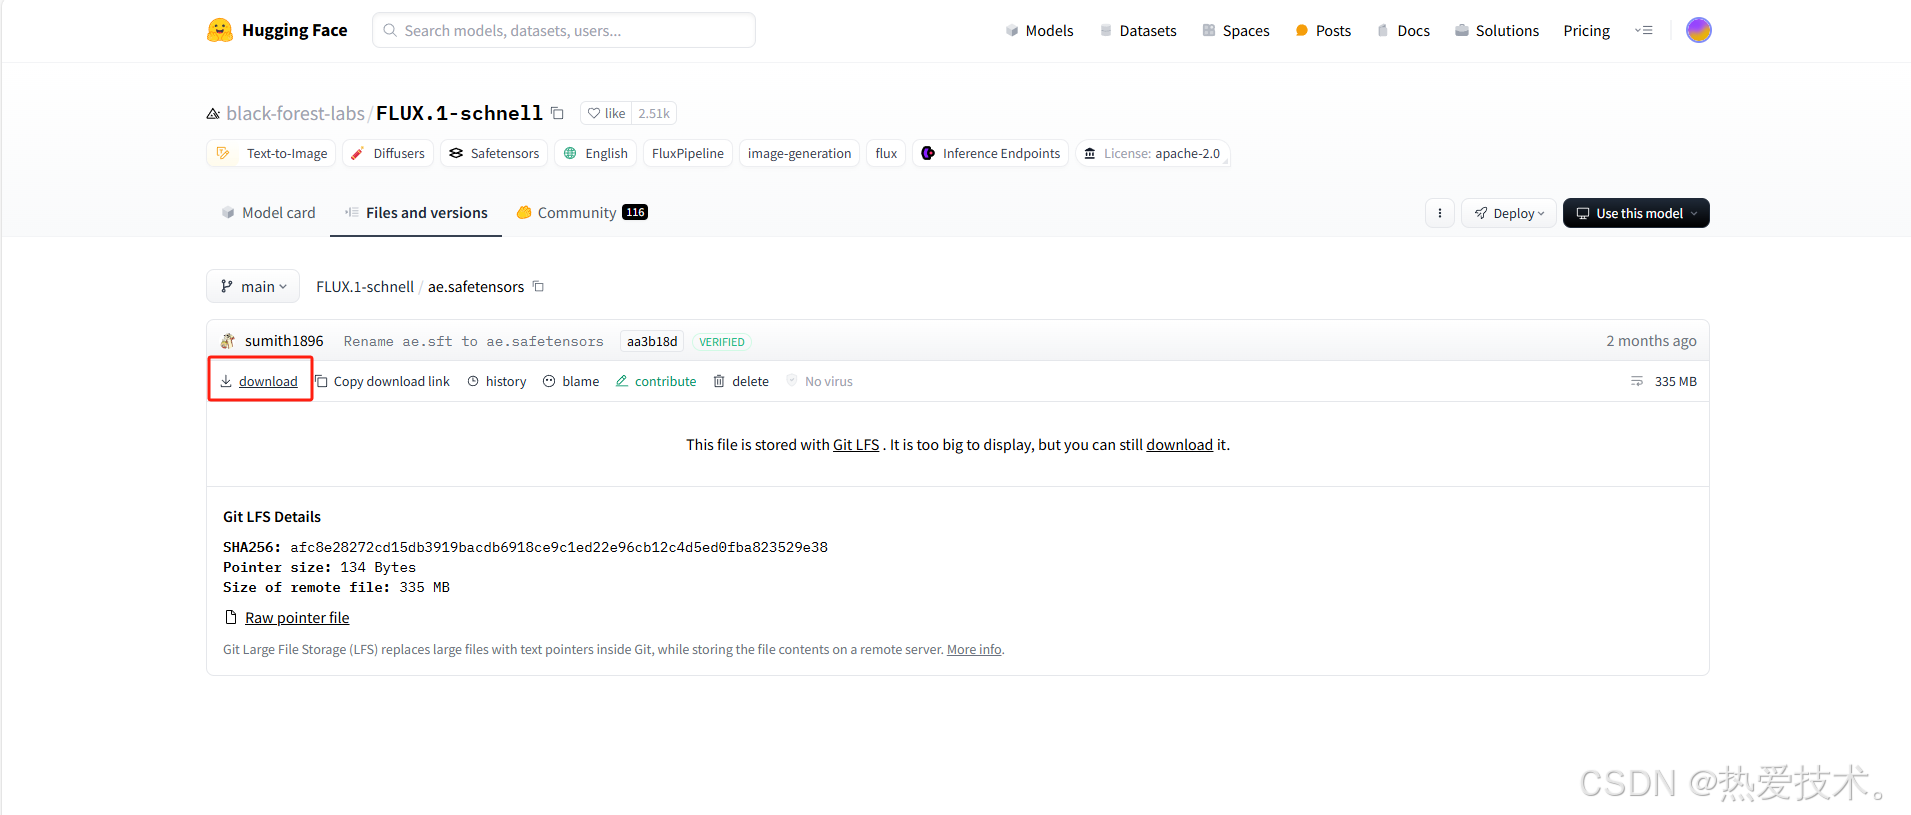Click the sumith1896 avatar icon

[x=228, y=341]
